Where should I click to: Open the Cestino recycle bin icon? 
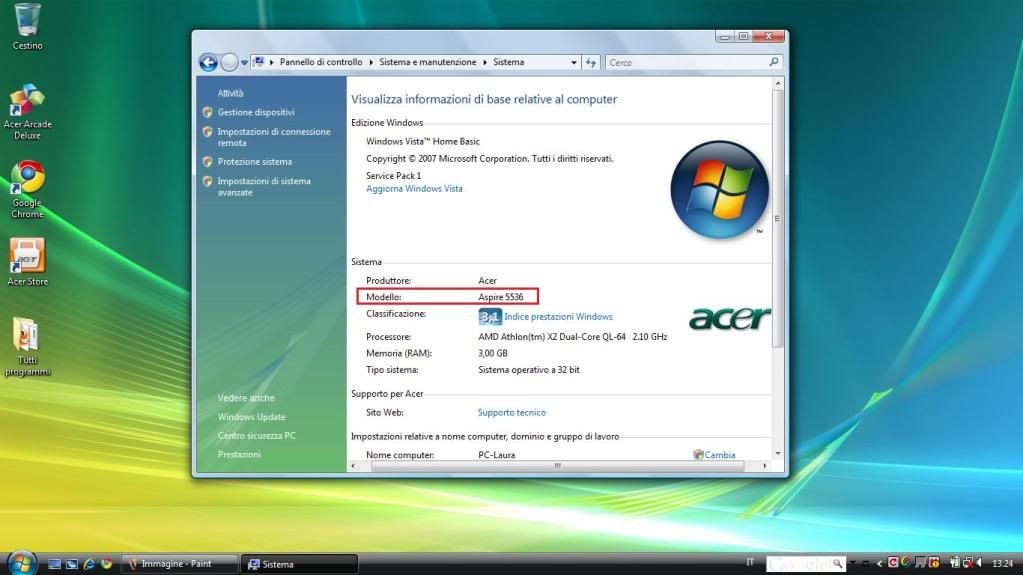click(27, 26)
